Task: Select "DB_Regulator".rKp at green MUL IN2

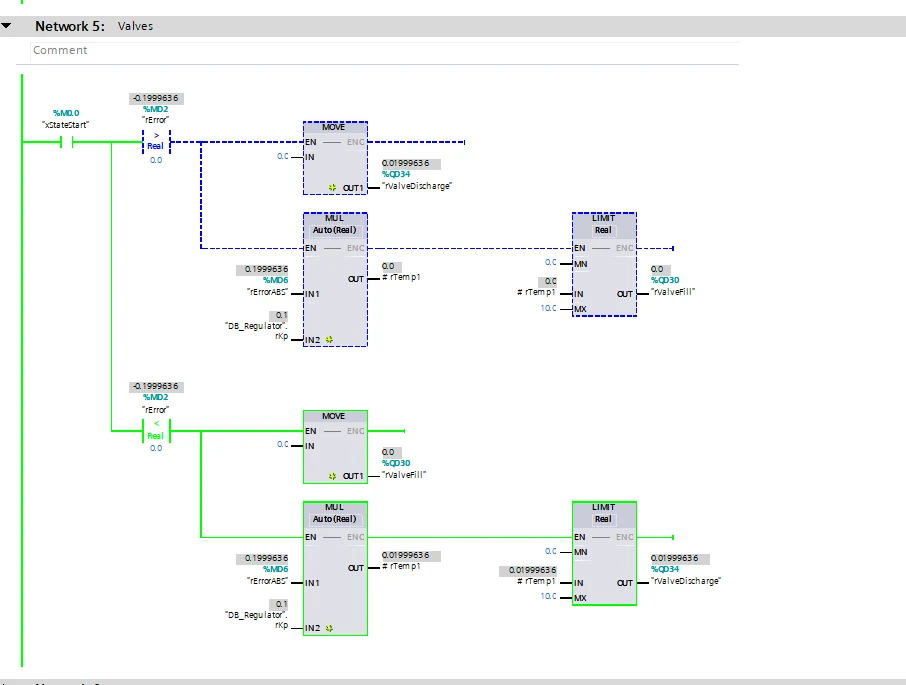Action: (257, 620)
